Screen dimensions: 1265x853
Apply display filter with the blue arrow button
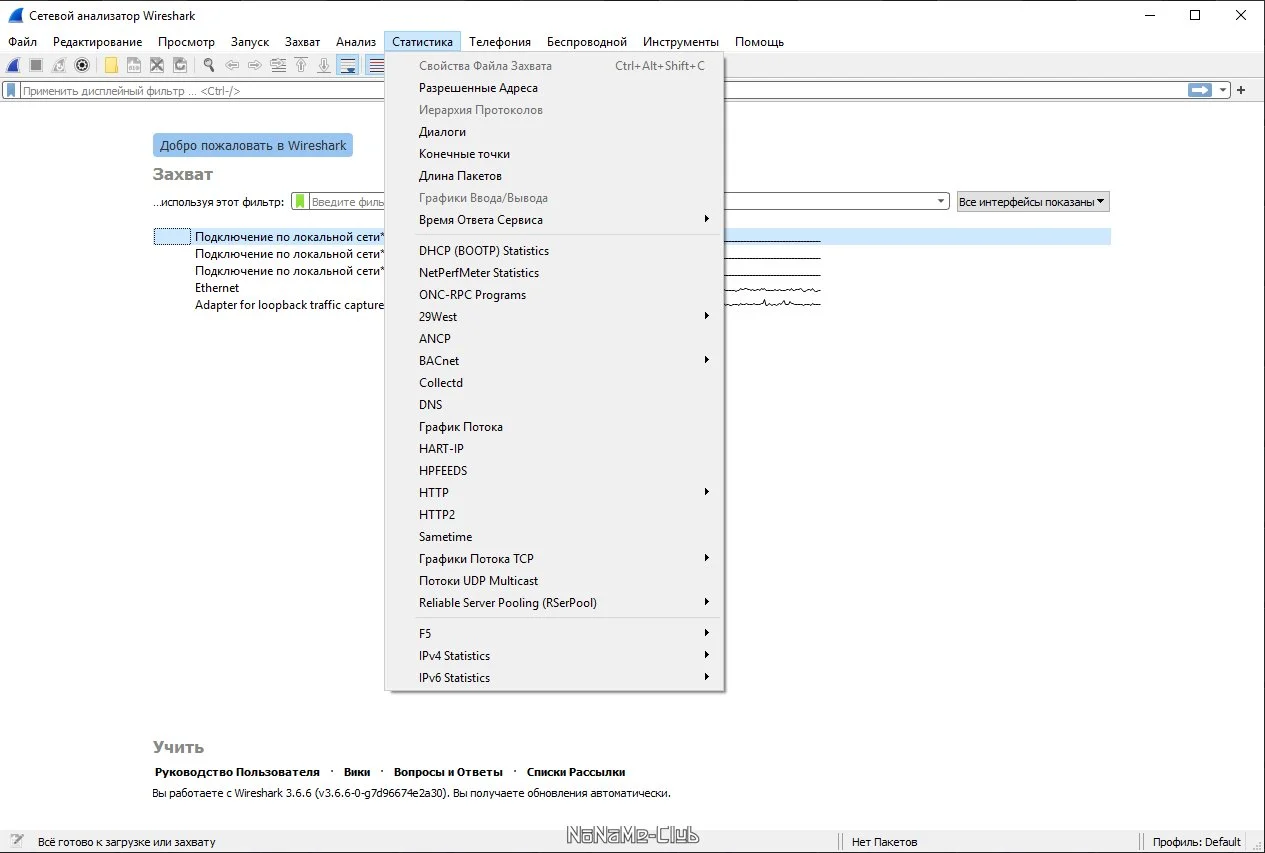pyautogui.click(x=1200, y=90)
